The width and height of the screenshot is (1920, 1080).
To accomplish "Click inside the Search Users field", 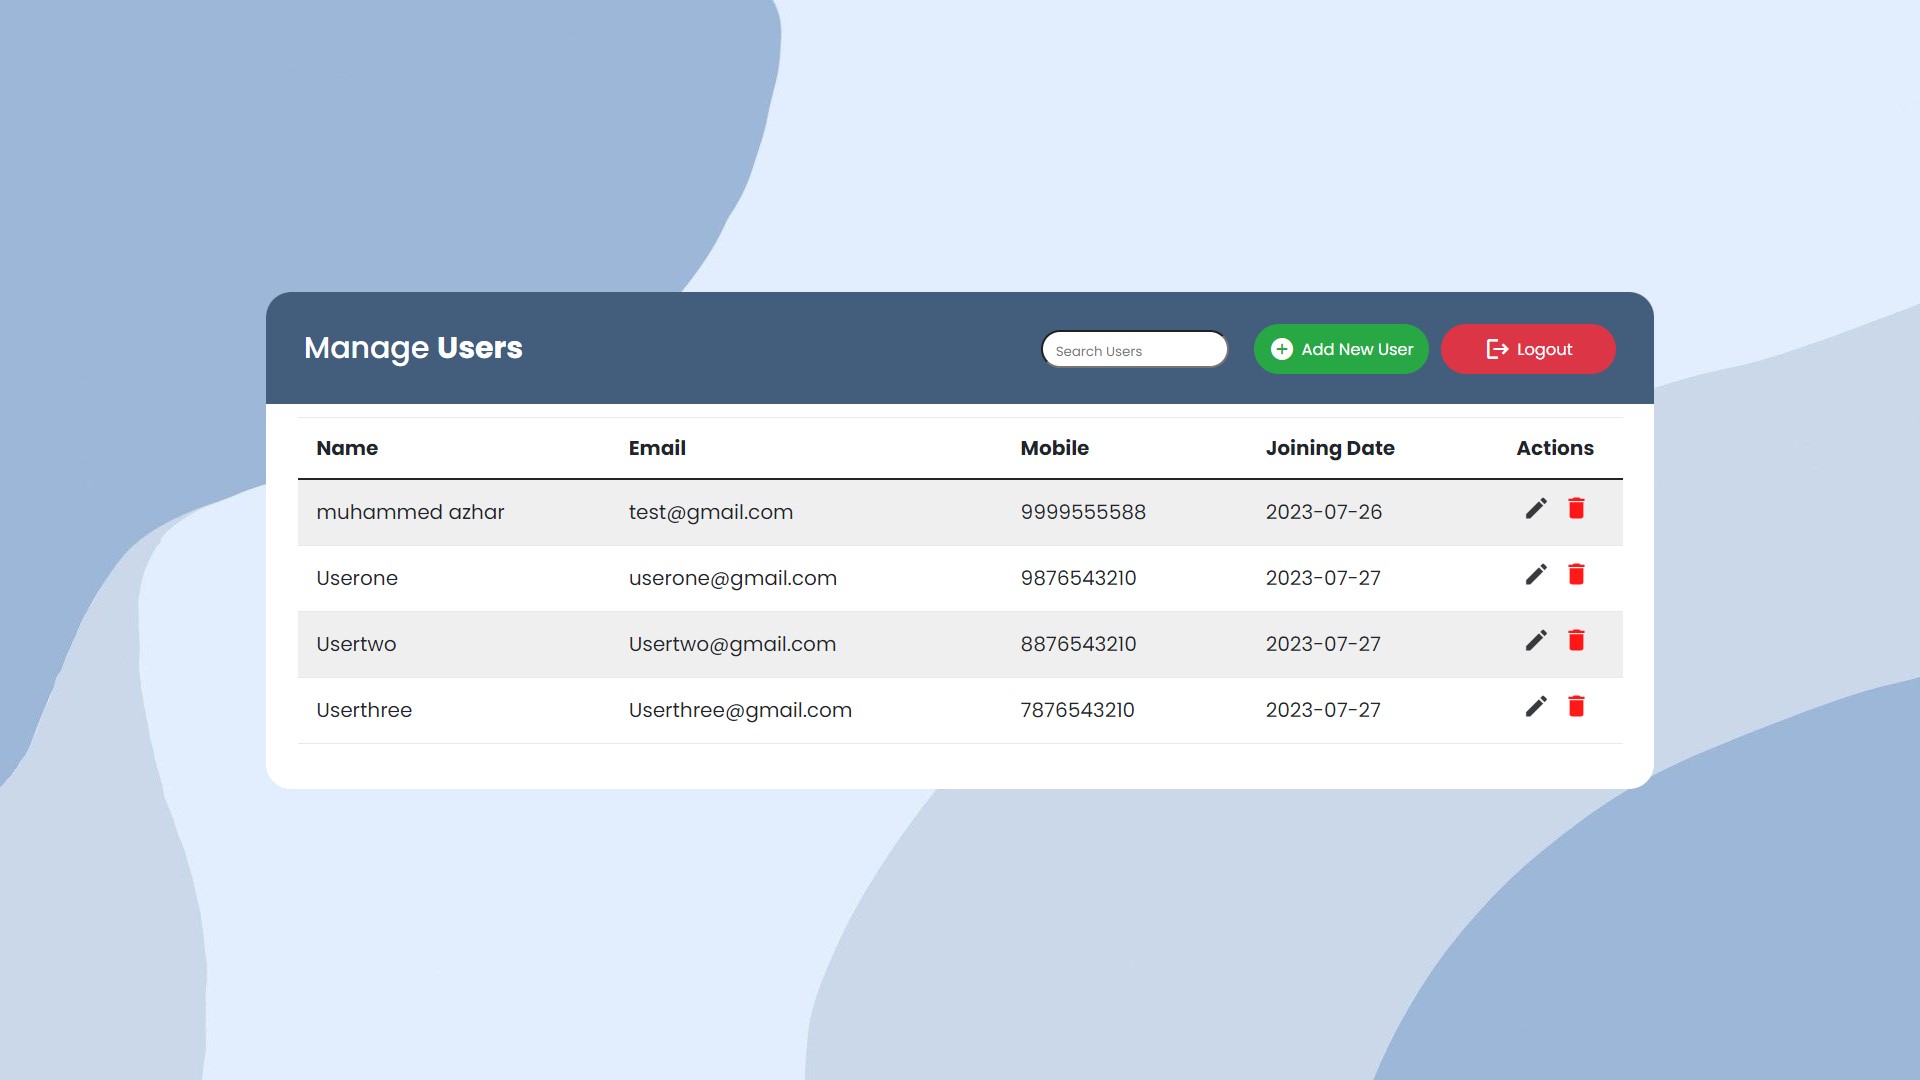I will [1134, 349].
